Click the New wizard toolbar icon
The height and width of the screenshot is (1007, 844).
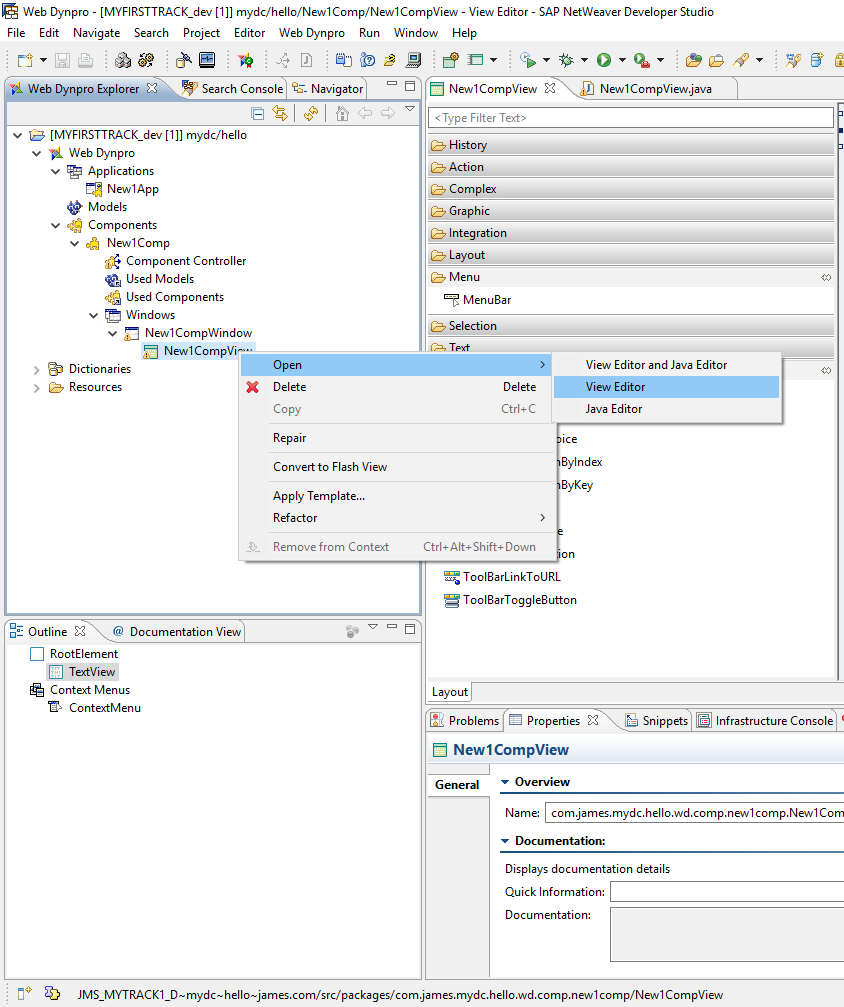[25, 60]
